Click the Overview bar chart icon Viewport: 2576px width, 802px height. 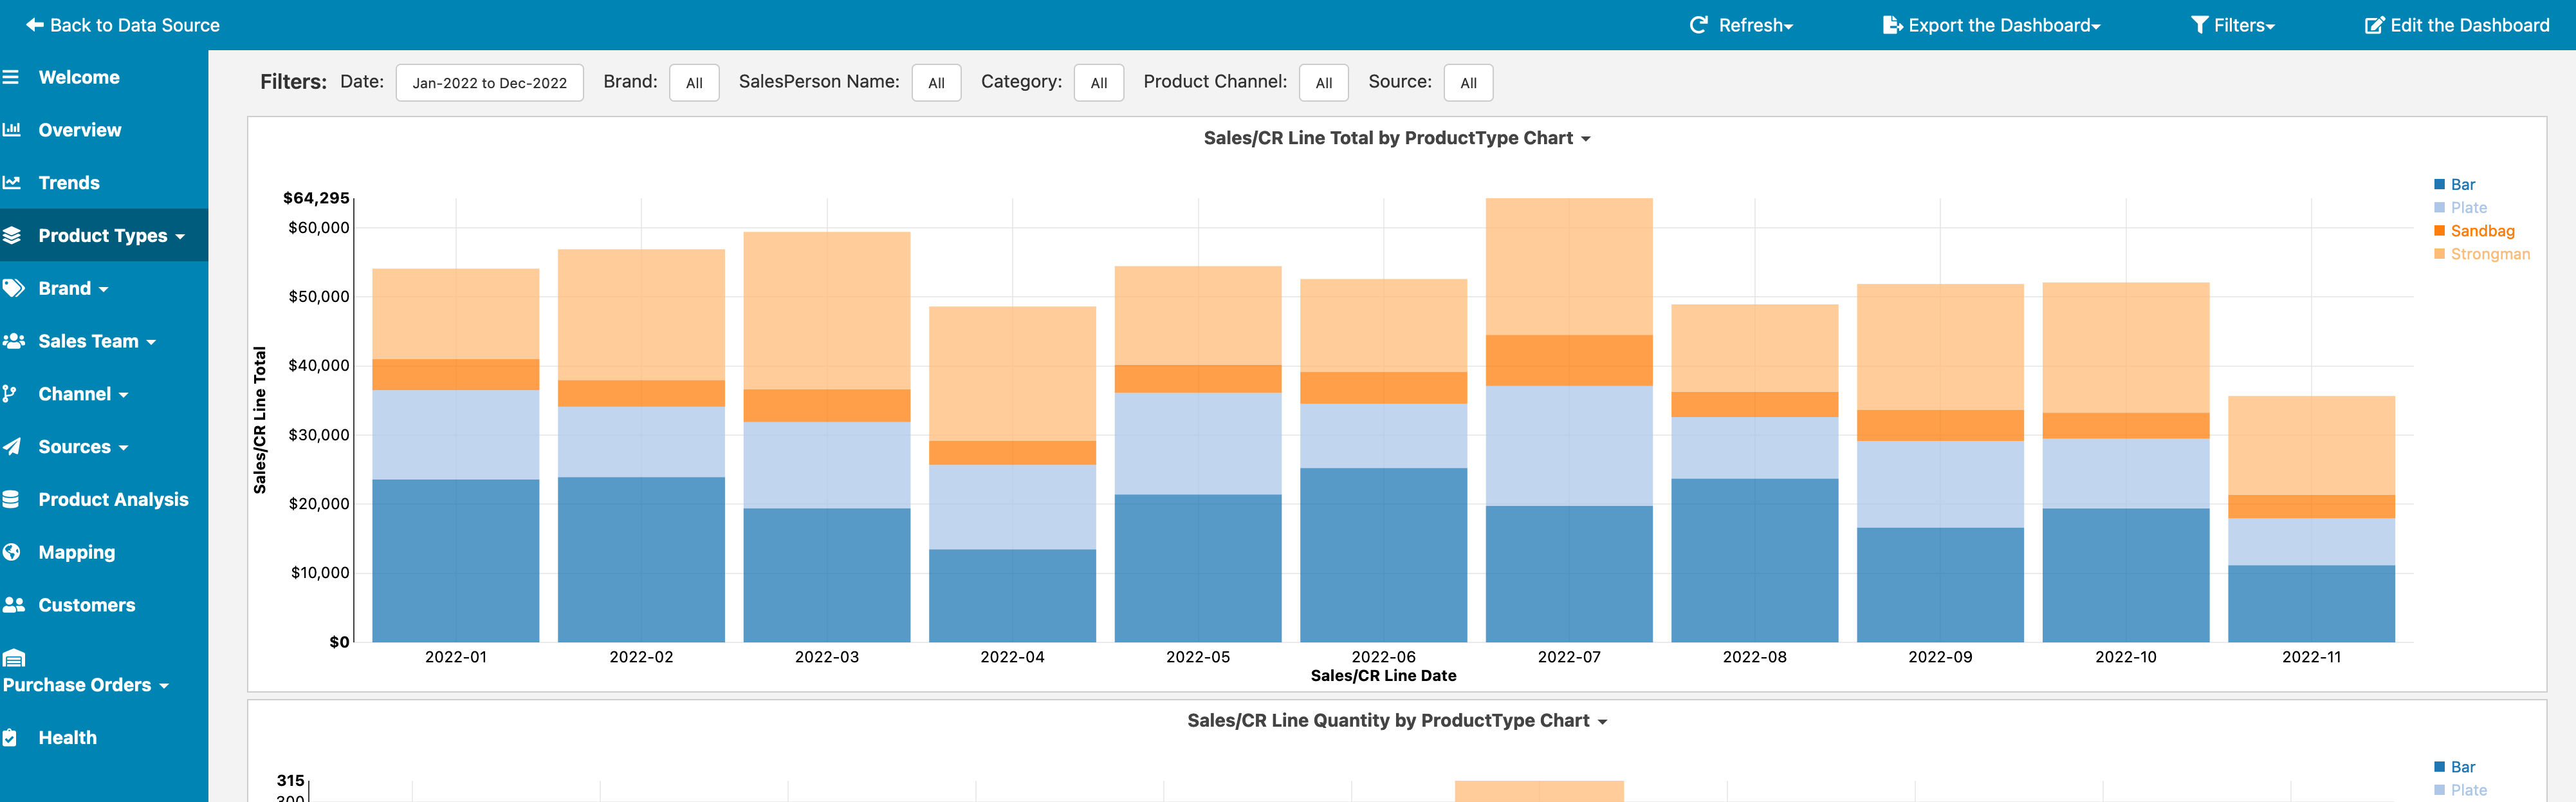coord(11,130)
